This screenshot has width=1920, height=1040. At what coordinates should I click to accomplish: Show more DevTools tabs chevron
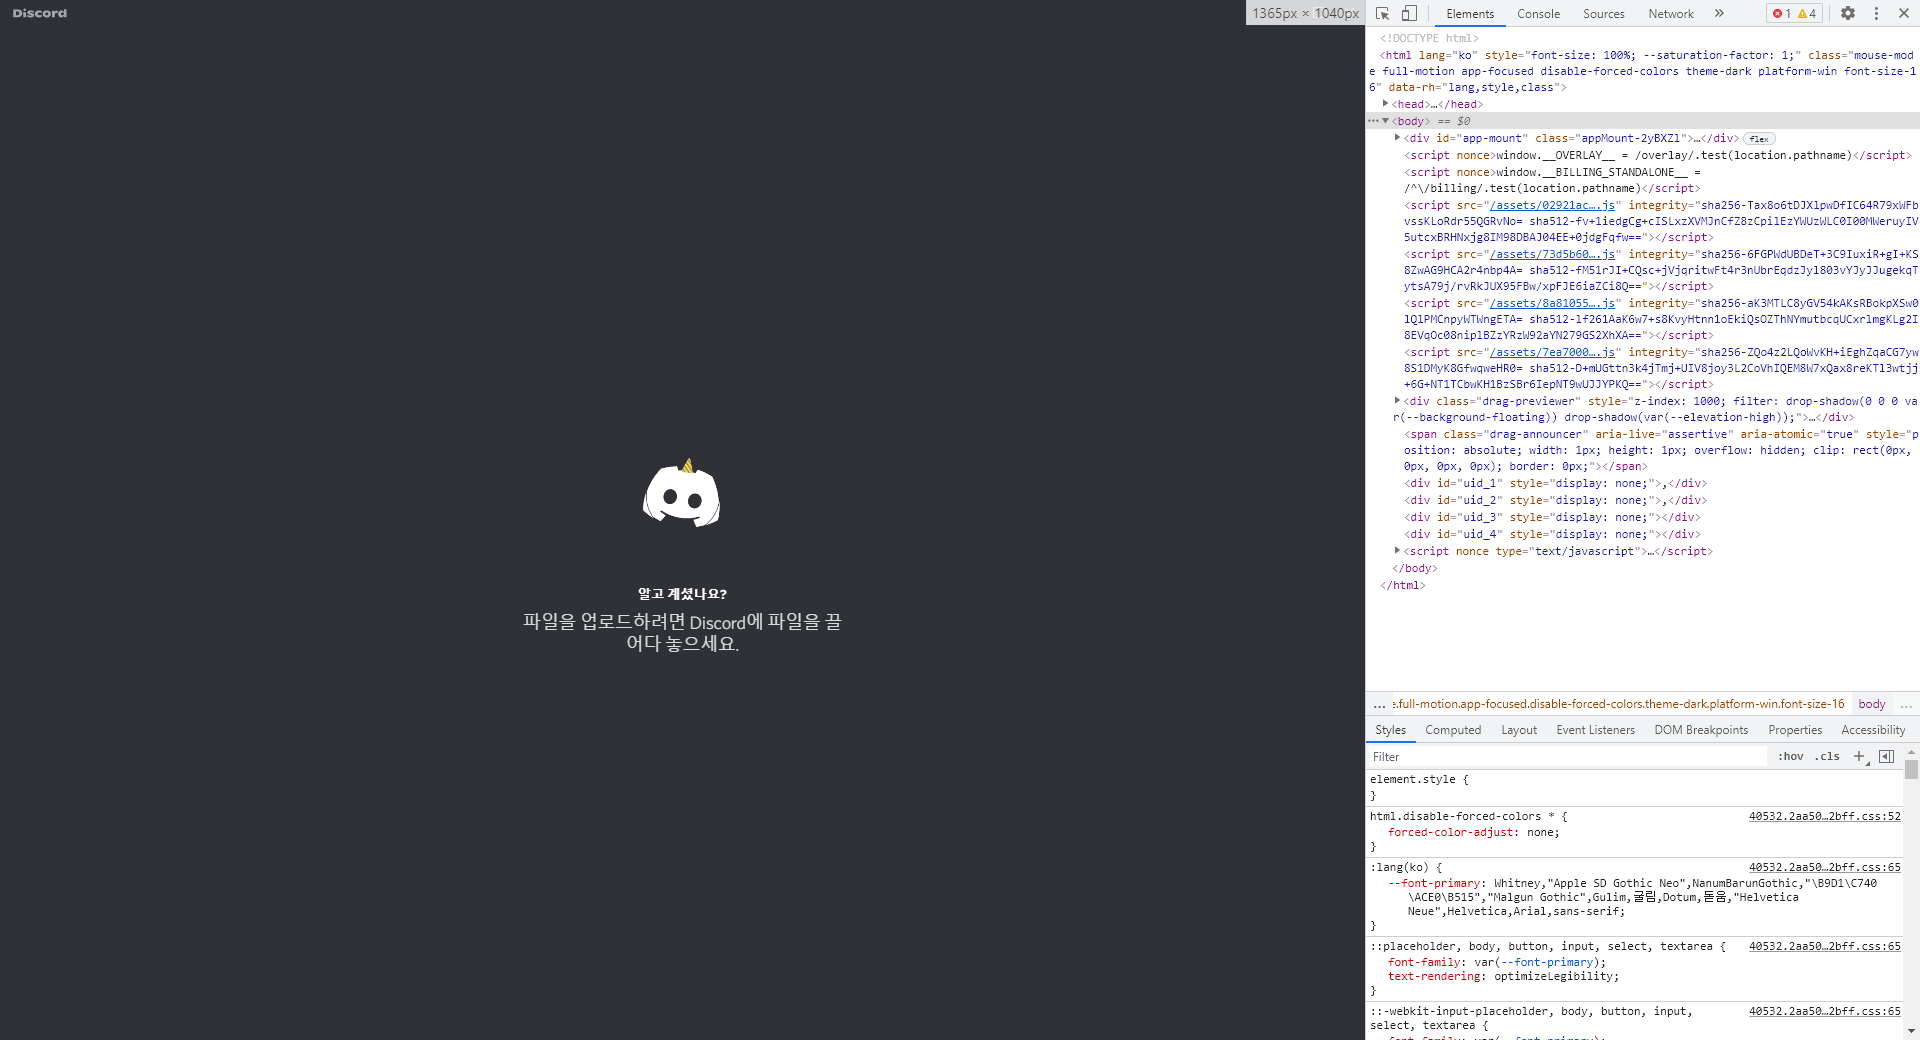click(1719, 13)
